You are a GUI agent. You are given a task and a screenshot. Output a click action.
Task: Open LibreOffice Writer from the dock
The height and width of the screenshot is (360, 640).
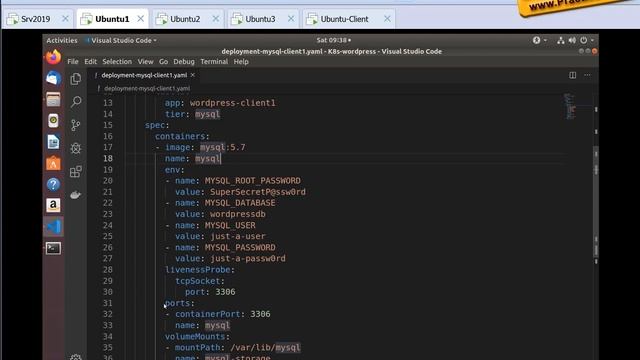click(x=53, y=142)
